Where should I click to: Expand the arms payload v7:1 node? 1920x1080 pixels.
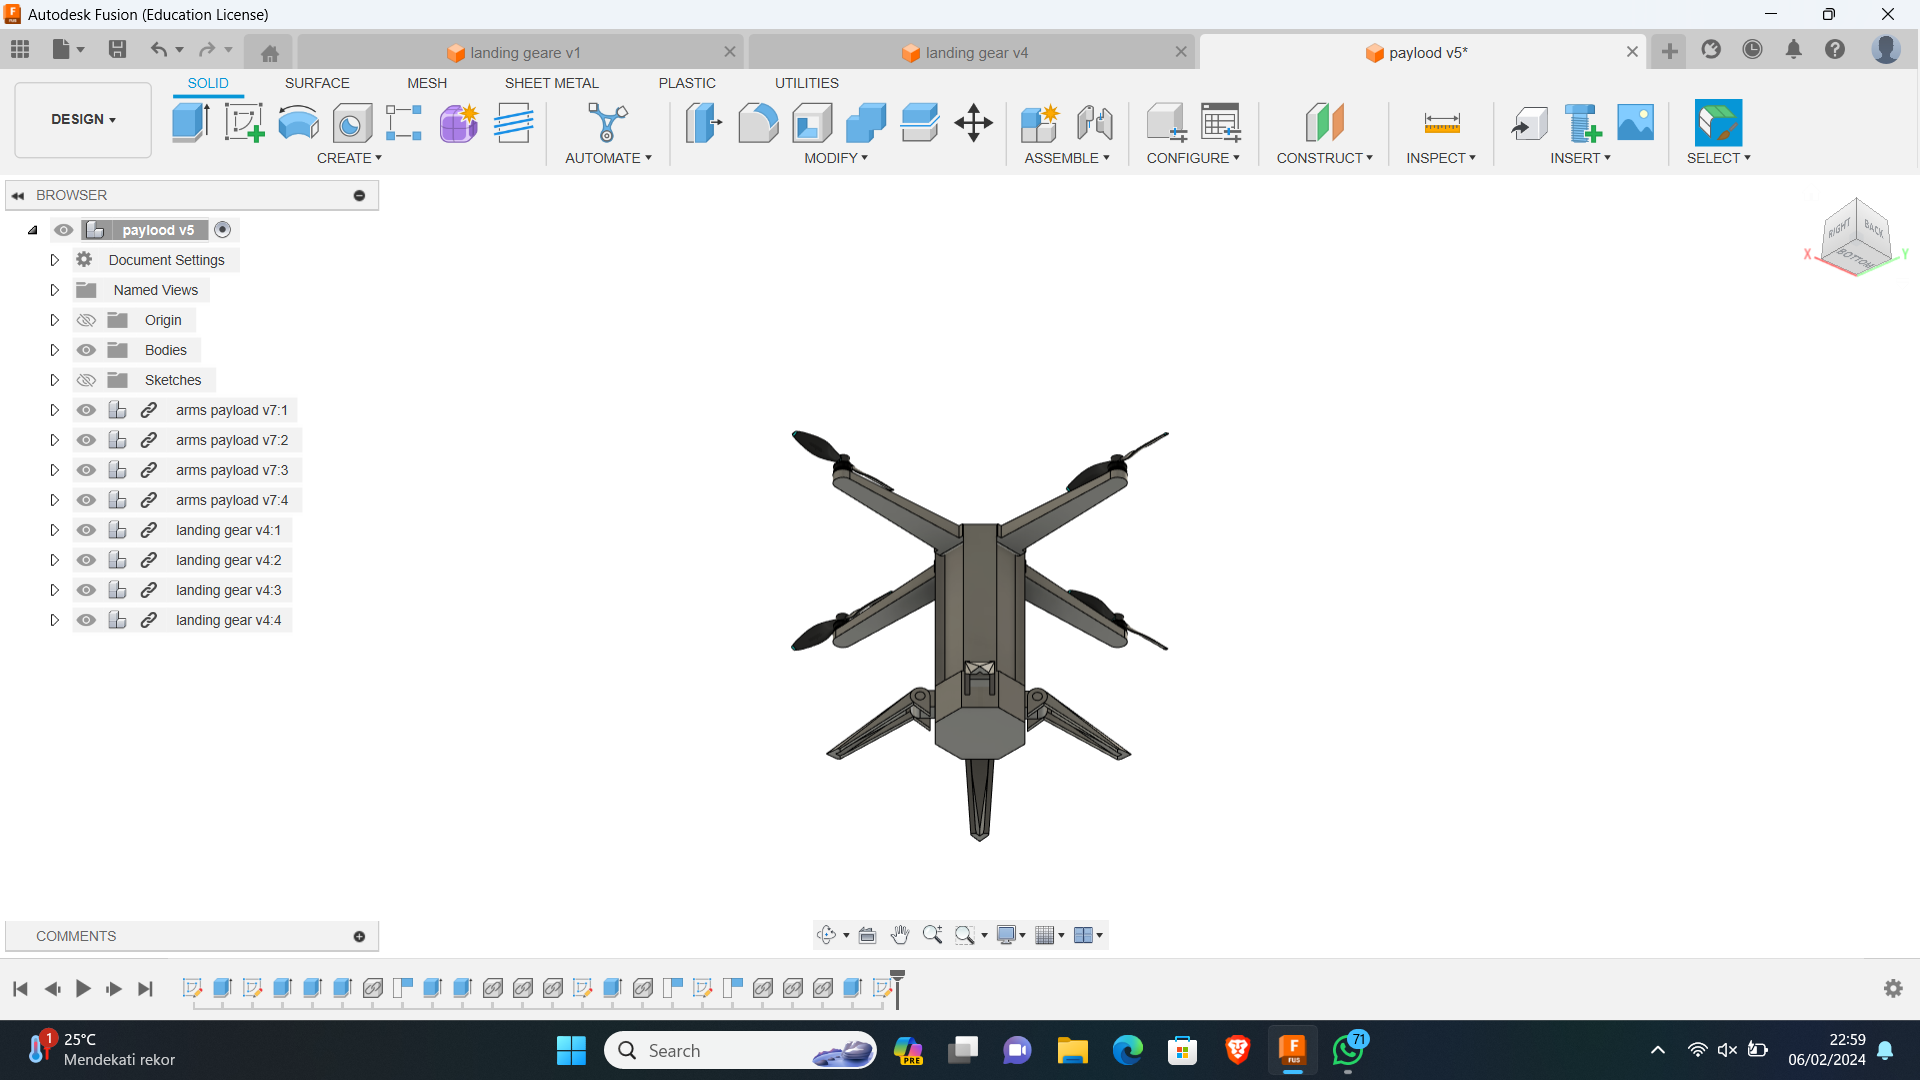pos(55,410)
